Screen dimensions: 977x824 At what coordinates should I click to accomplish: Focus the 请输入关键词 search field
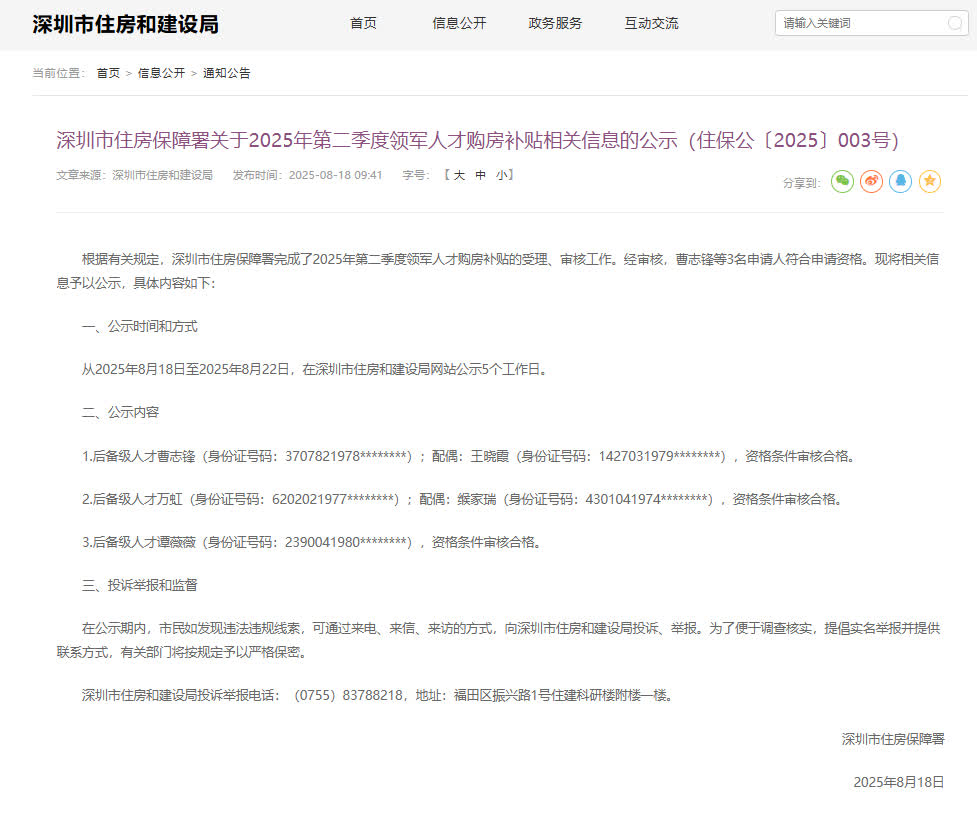871,23
